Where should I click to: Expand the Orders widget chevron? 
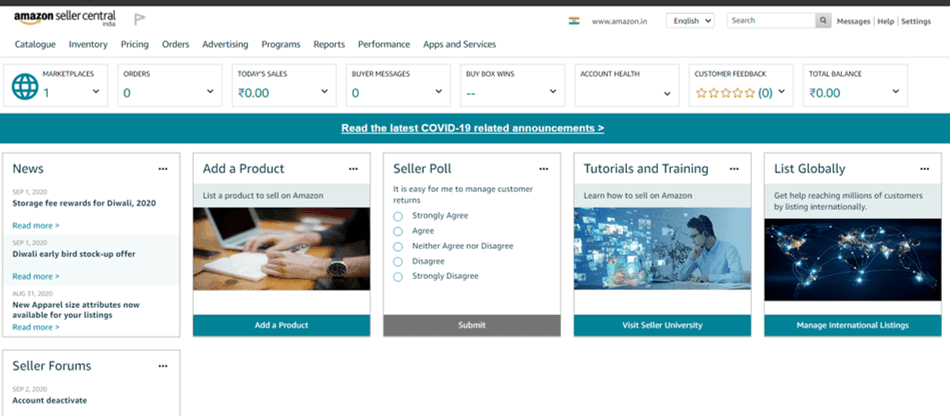210,91
